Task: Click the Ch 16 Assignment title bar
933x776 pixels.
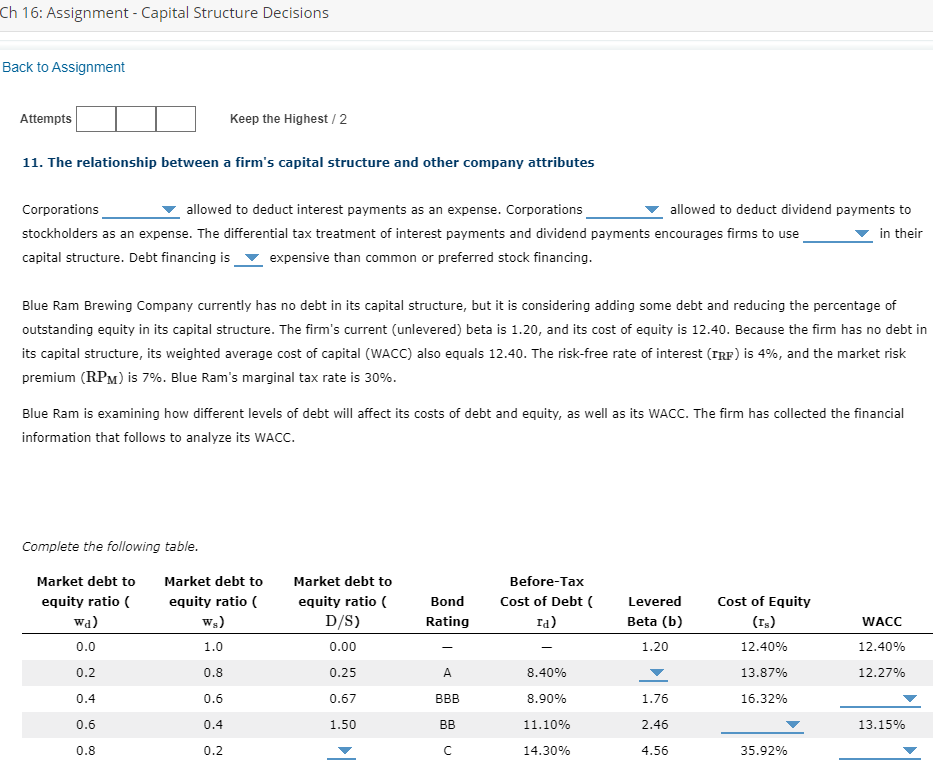Action: point(165,13)
